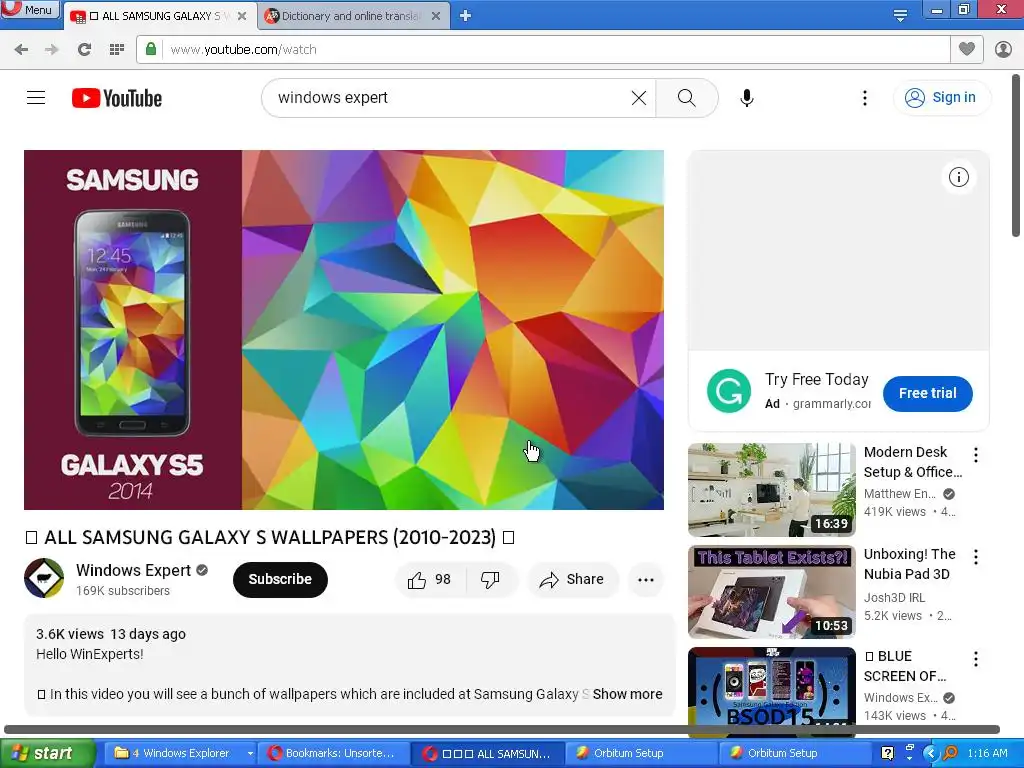Open the Opera Menu button
Image resolution: width=1024 pixels, height=768 pixels.
tap(29, 10)
